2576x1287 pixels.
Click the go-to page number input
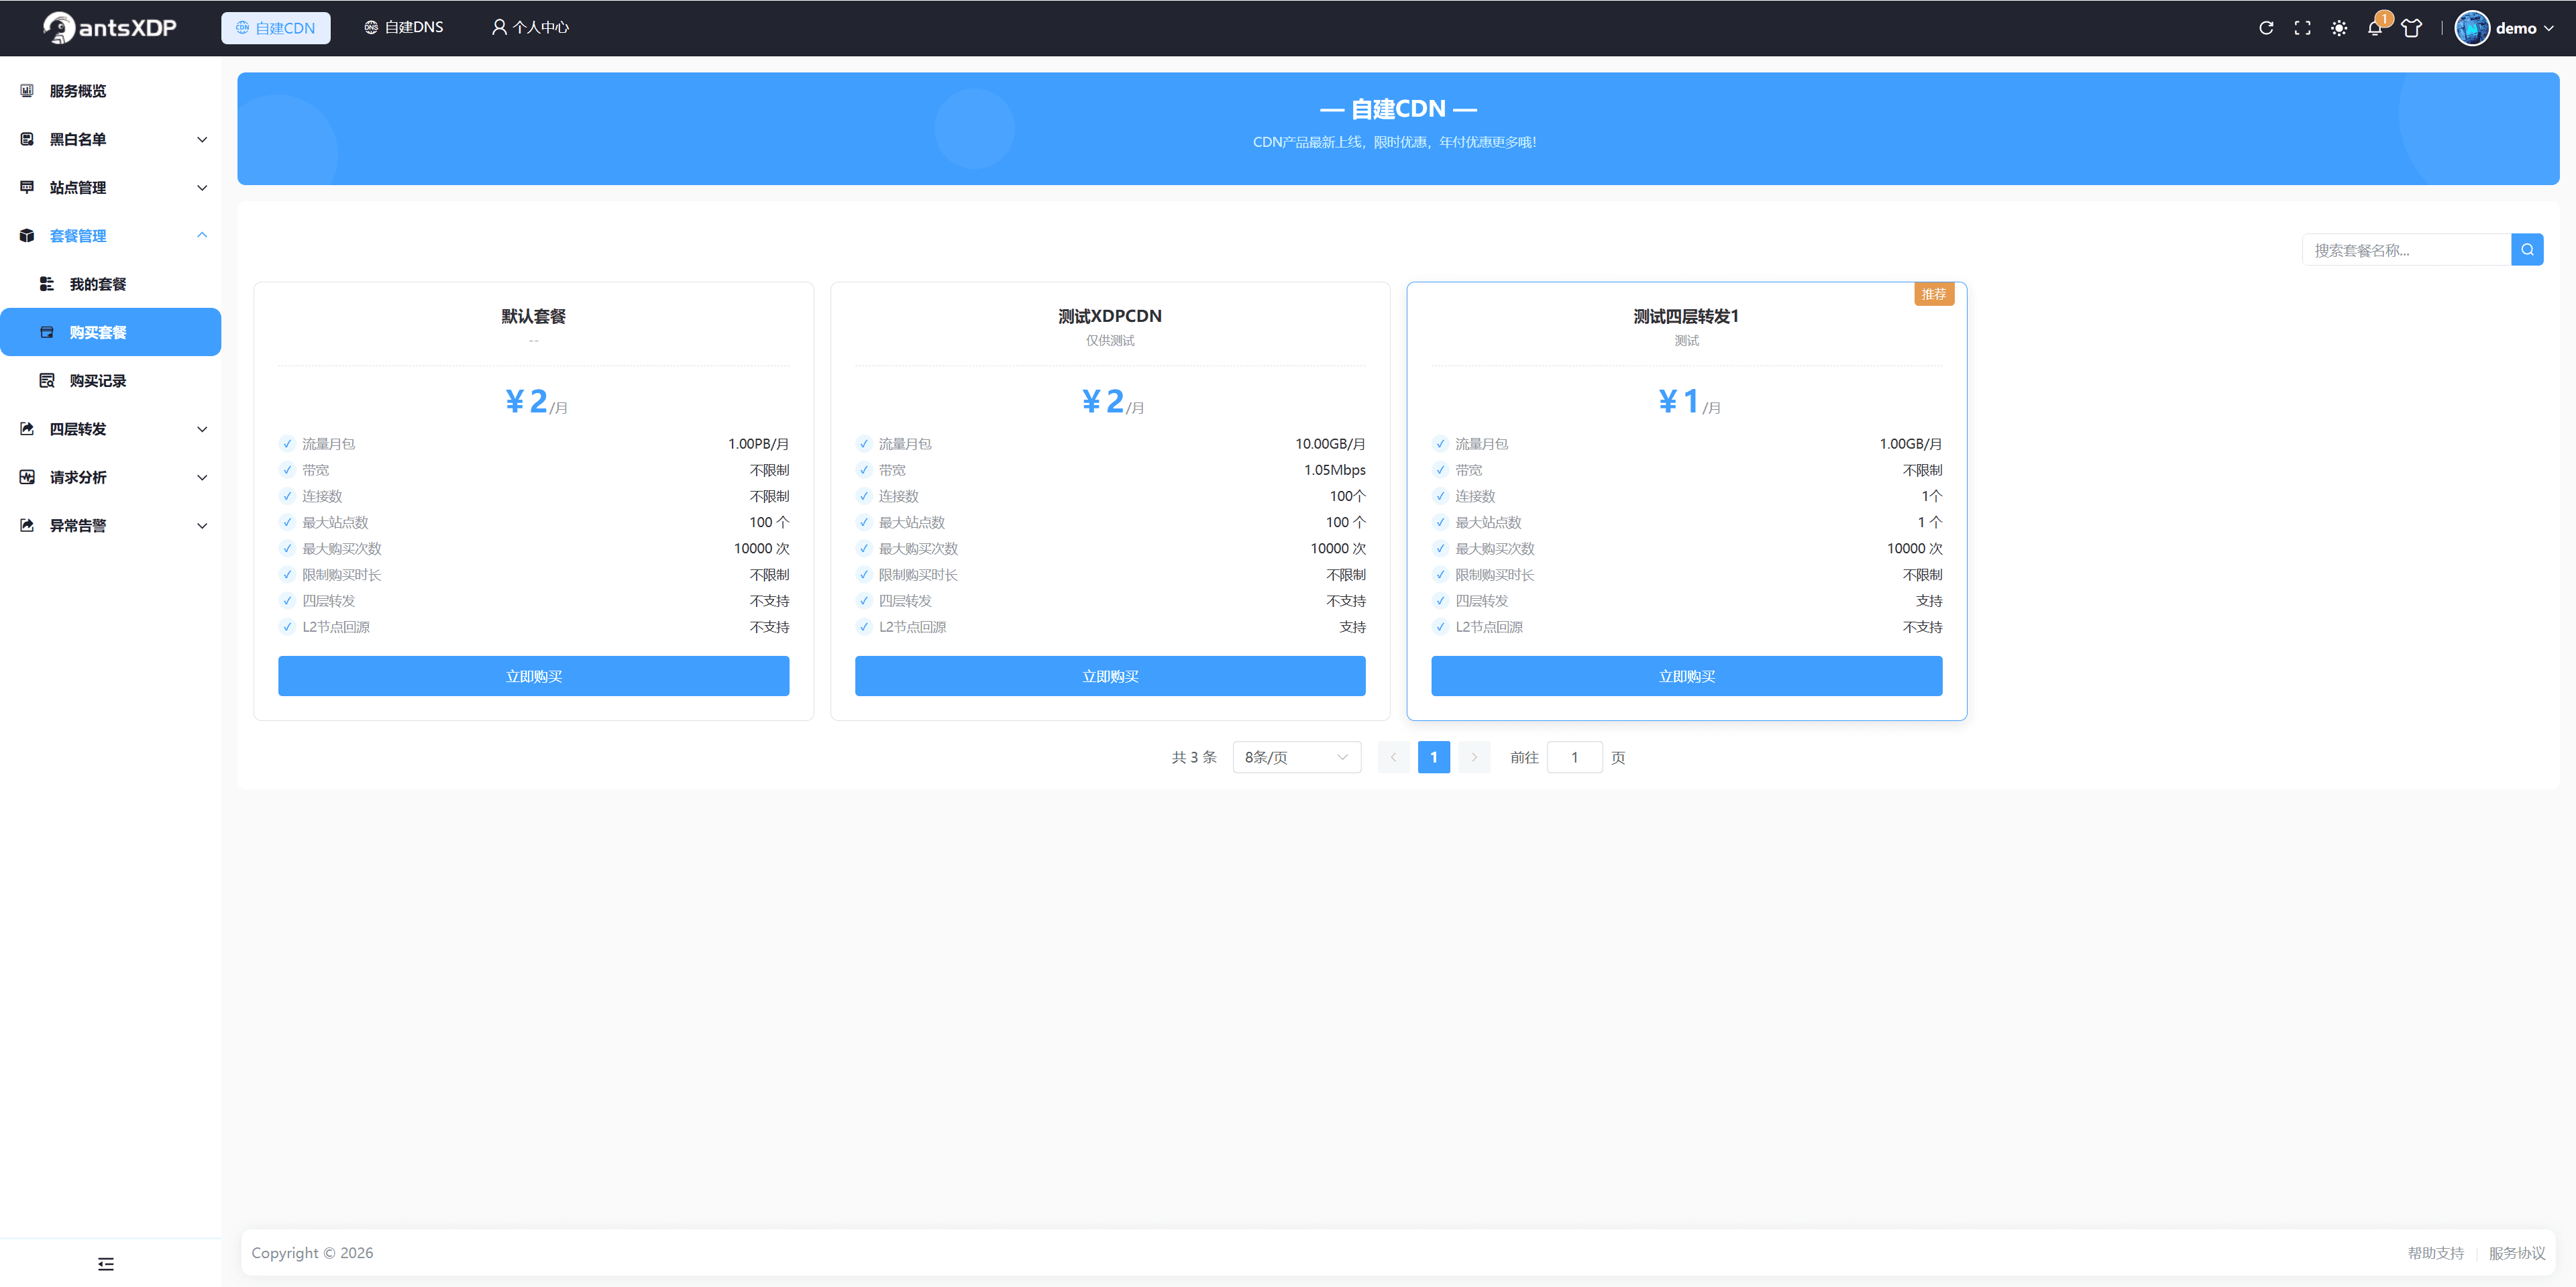tap(1574, 758)
